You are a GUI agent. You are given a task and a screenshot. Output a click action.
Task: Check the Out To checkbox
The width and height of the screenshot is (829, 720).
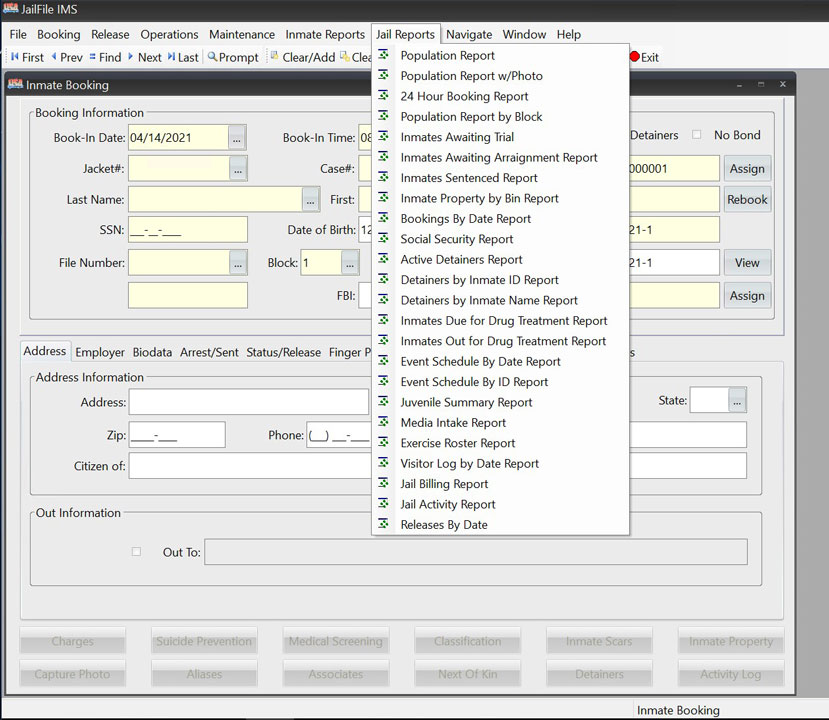136,552
